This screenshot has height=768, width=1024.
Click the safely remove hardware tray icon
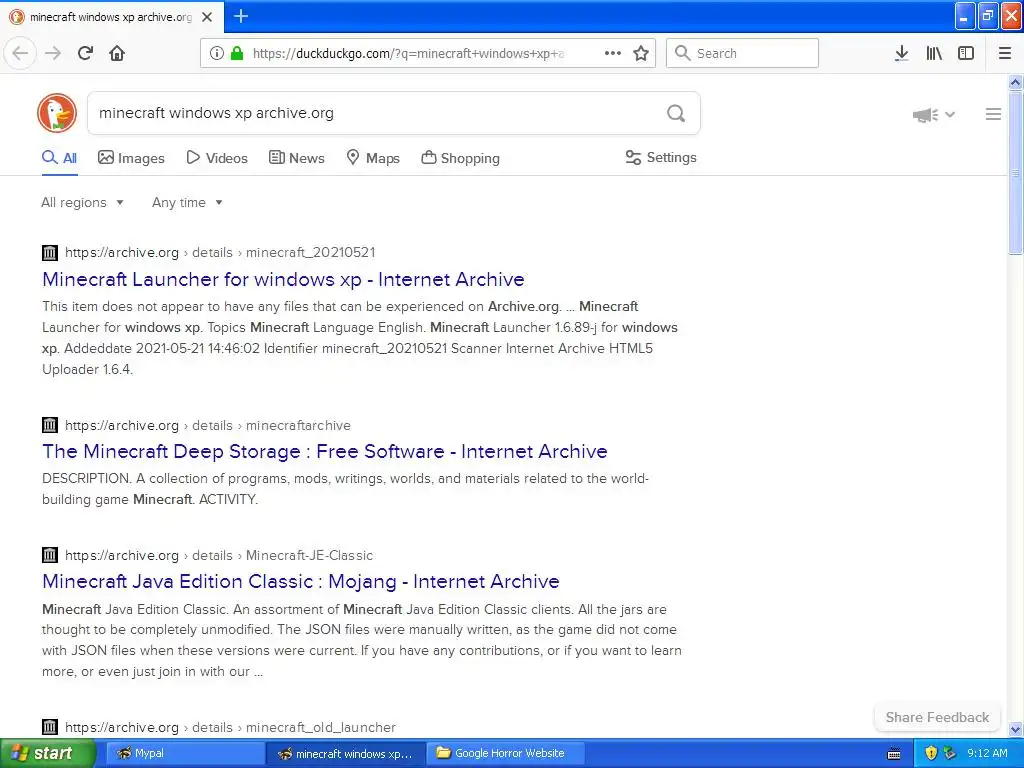pyautogui.click(x=950, y=754)
